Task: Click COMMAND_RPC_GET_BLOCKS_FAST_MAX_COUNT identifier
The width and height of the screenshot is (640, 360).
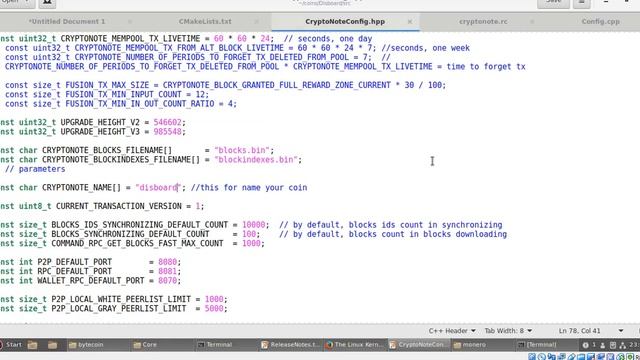Action: (137, 244)
